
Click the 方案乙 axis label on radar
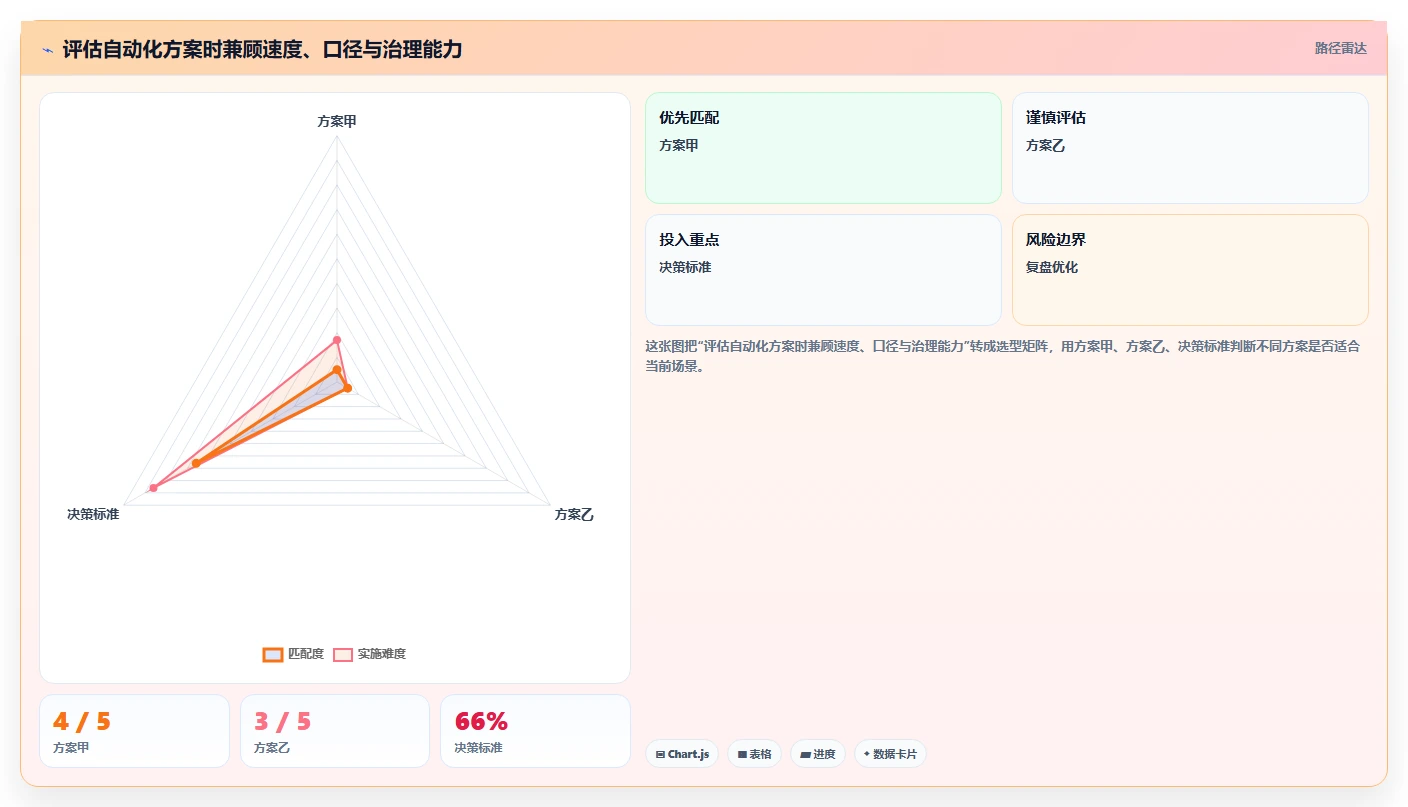coord(574,514)
